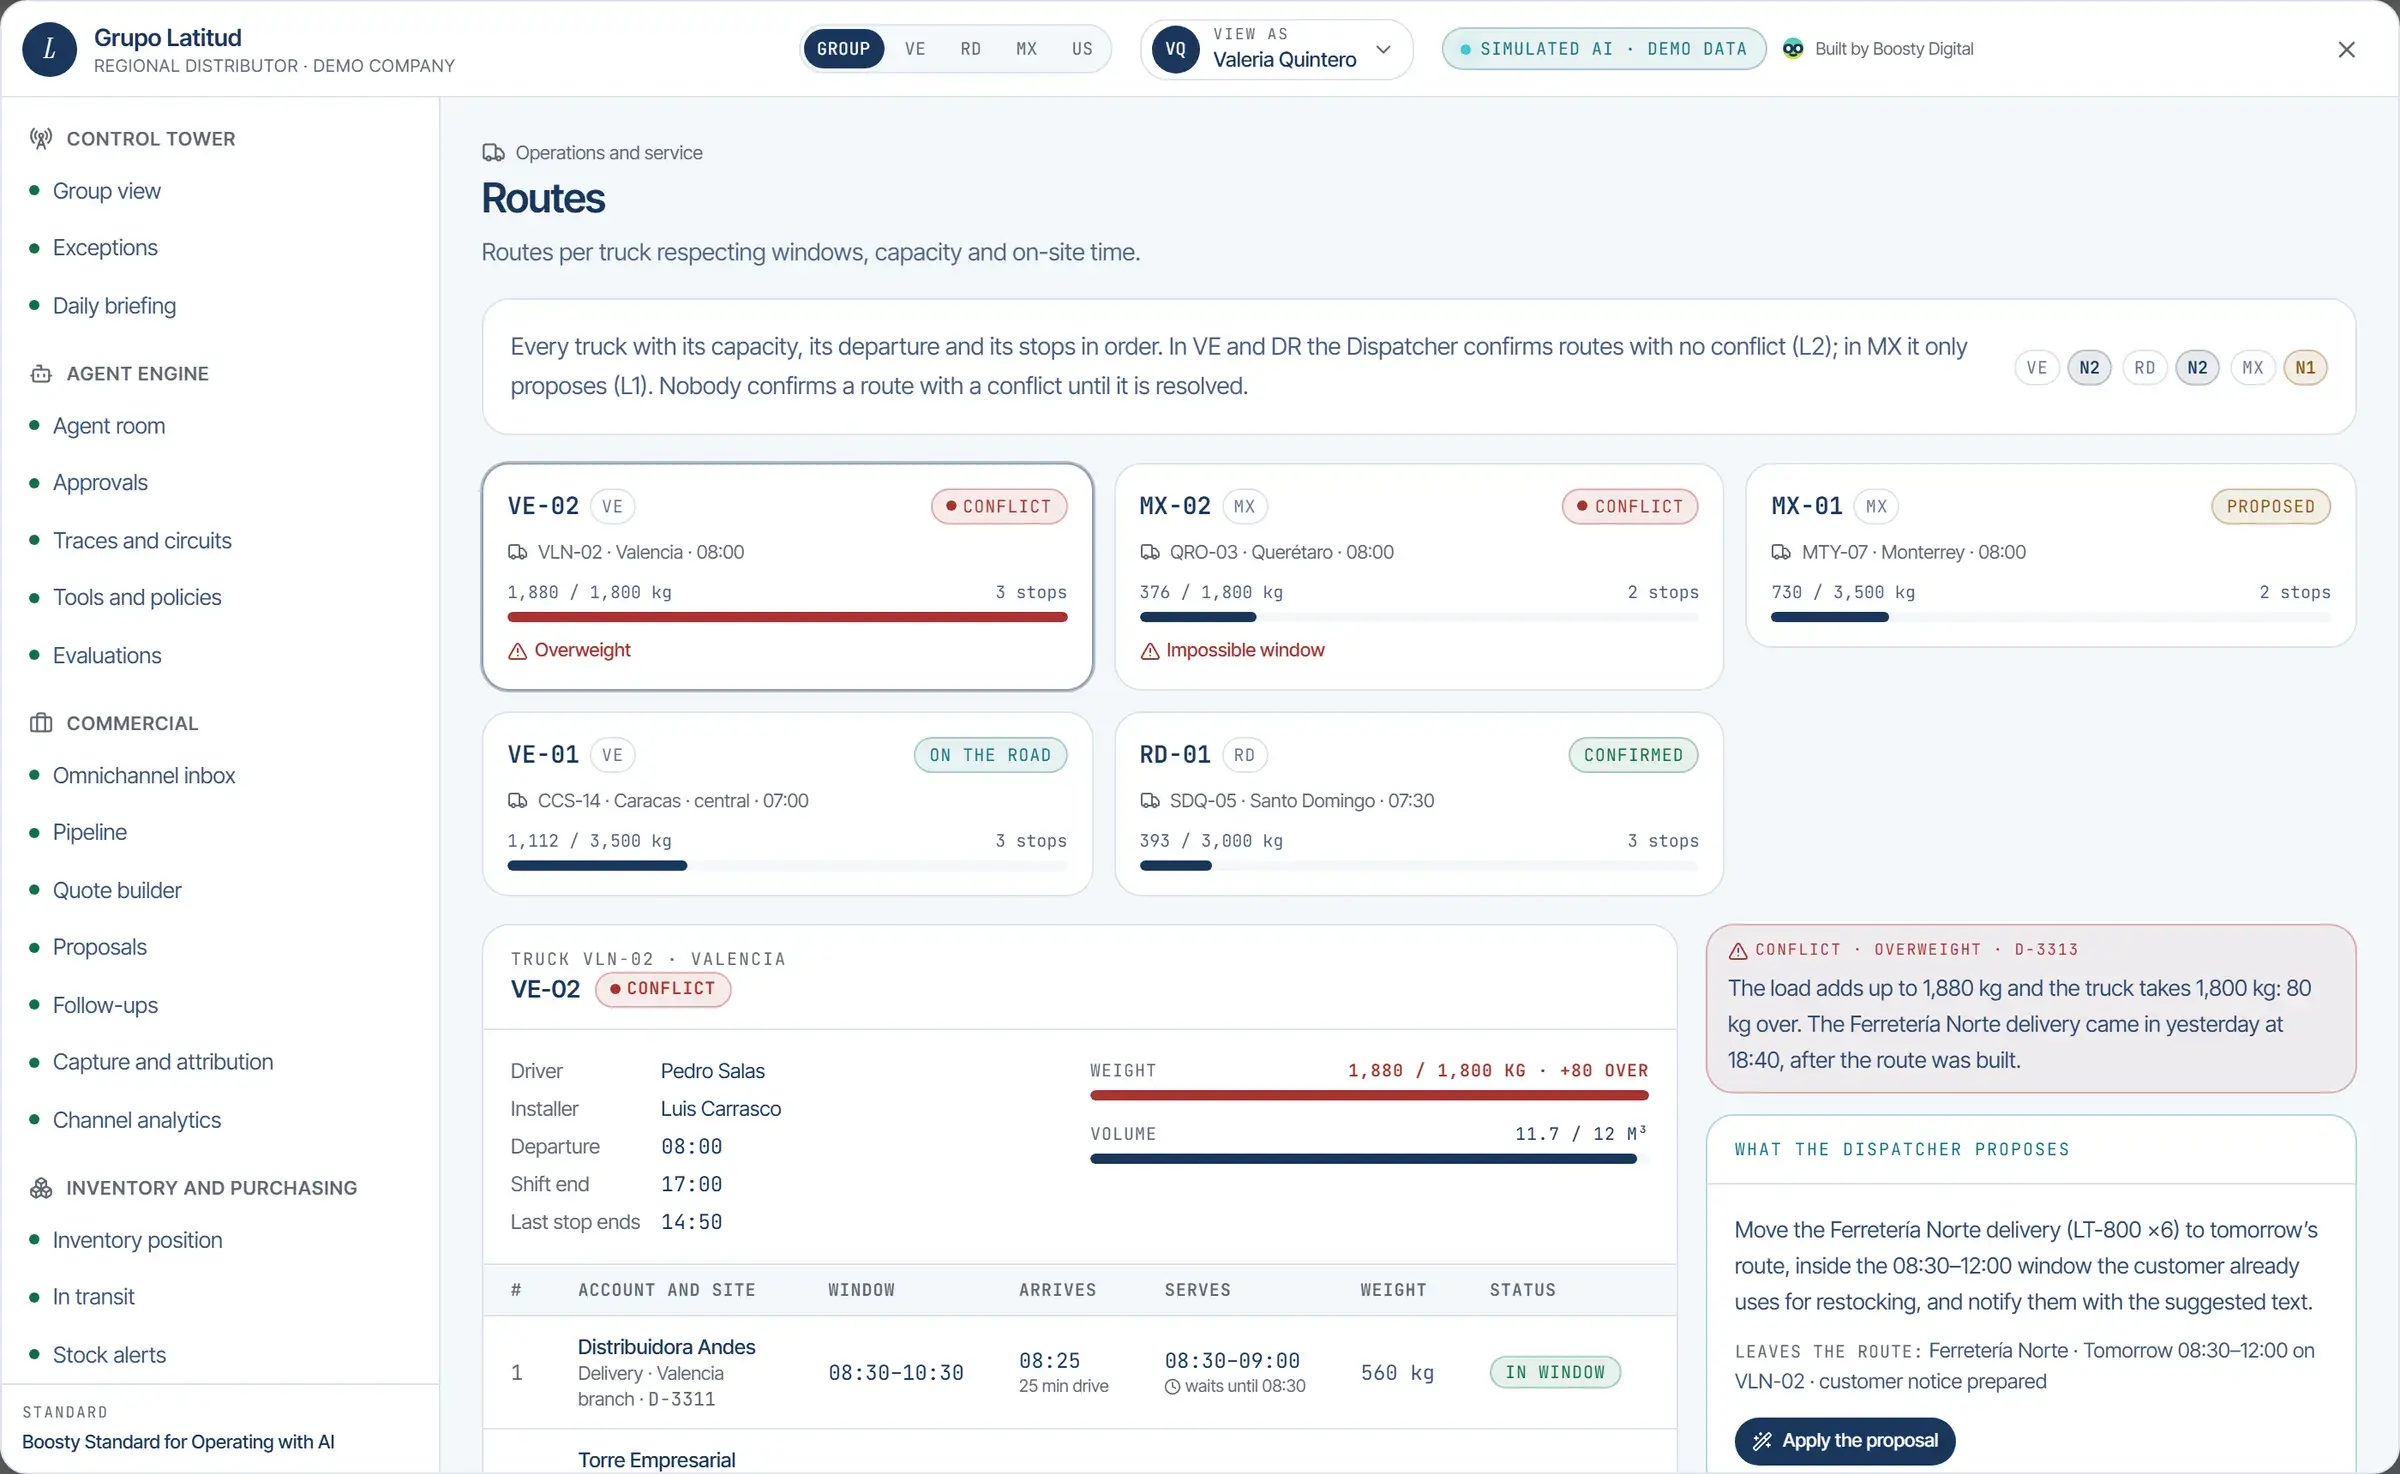
Task: Click the truck icon next to MTY-07 Monterrey
Action: click(1781, 552)
